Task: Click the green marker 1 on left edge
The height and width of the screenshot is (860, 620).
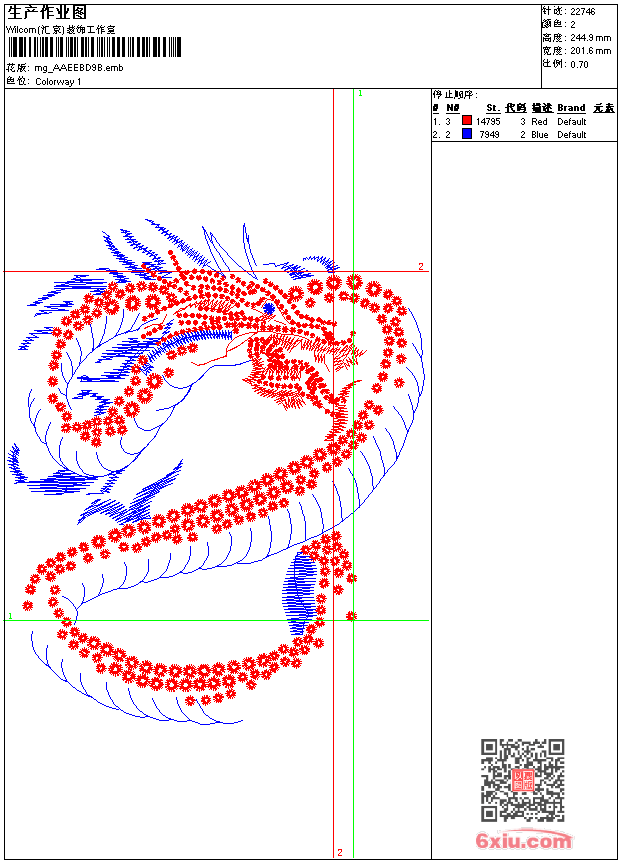Action: (x=10, y=616)
